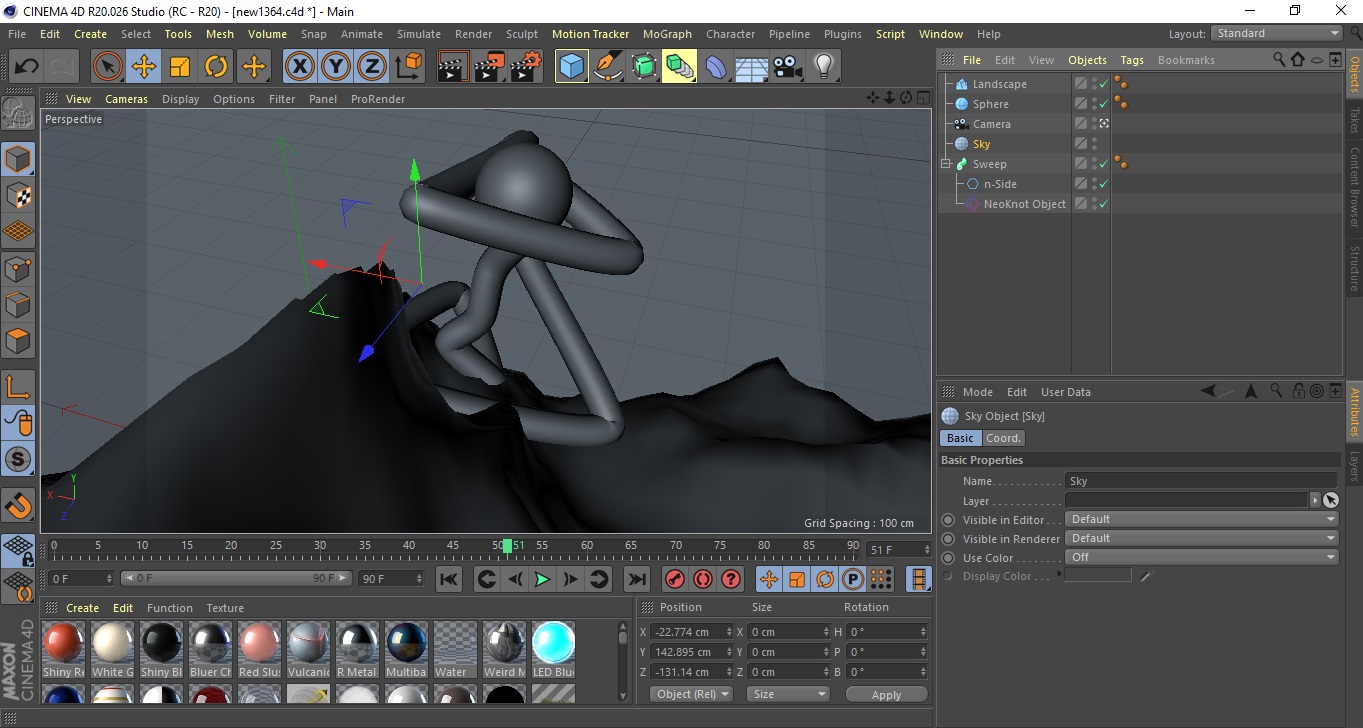Viewport: 1363px width, 728px height.
Task: Select the NeoKnot Object row
Action: pyautogui.click(x=1024, y=204)
